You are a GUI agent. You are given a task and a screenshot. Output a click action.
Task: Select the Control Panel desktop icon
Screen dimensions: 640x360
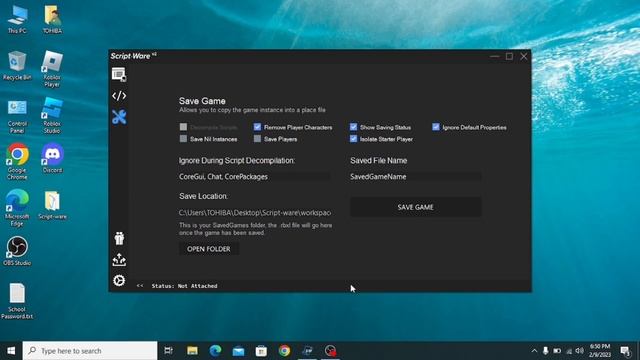(17, 116)
